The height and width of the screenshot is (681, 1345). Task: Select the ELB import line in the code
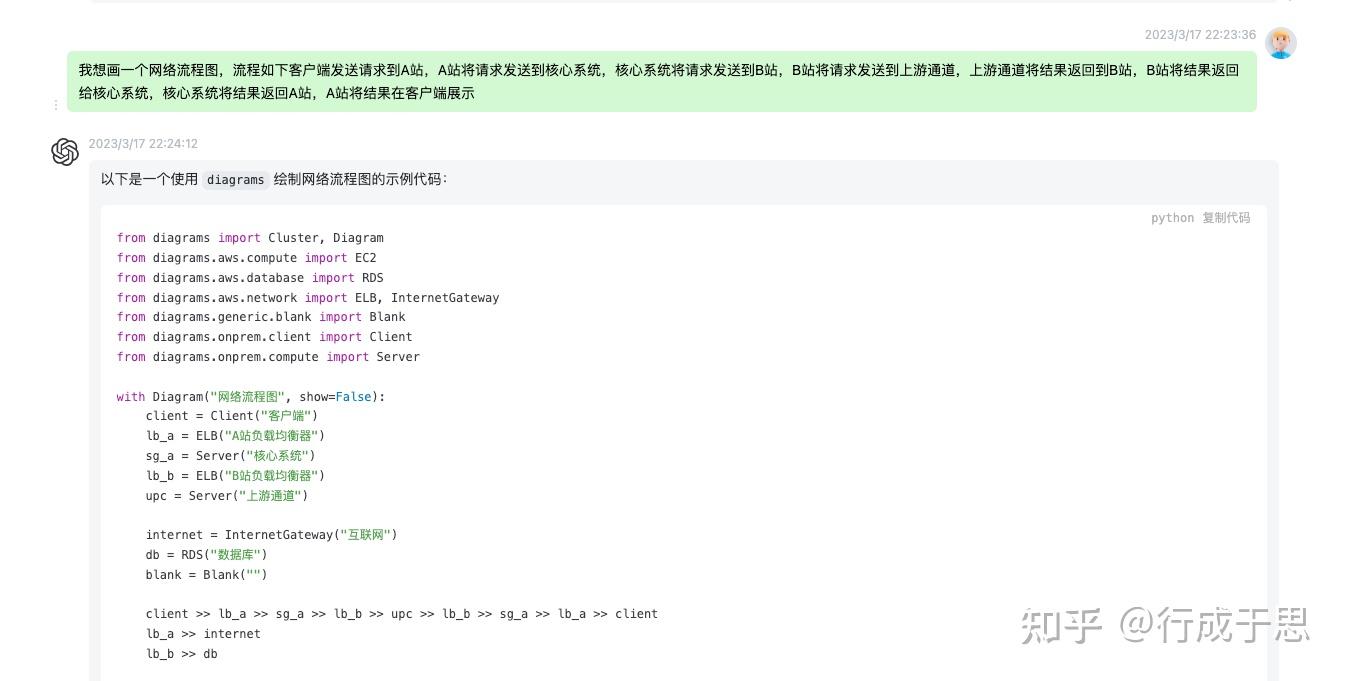point(310,297)
